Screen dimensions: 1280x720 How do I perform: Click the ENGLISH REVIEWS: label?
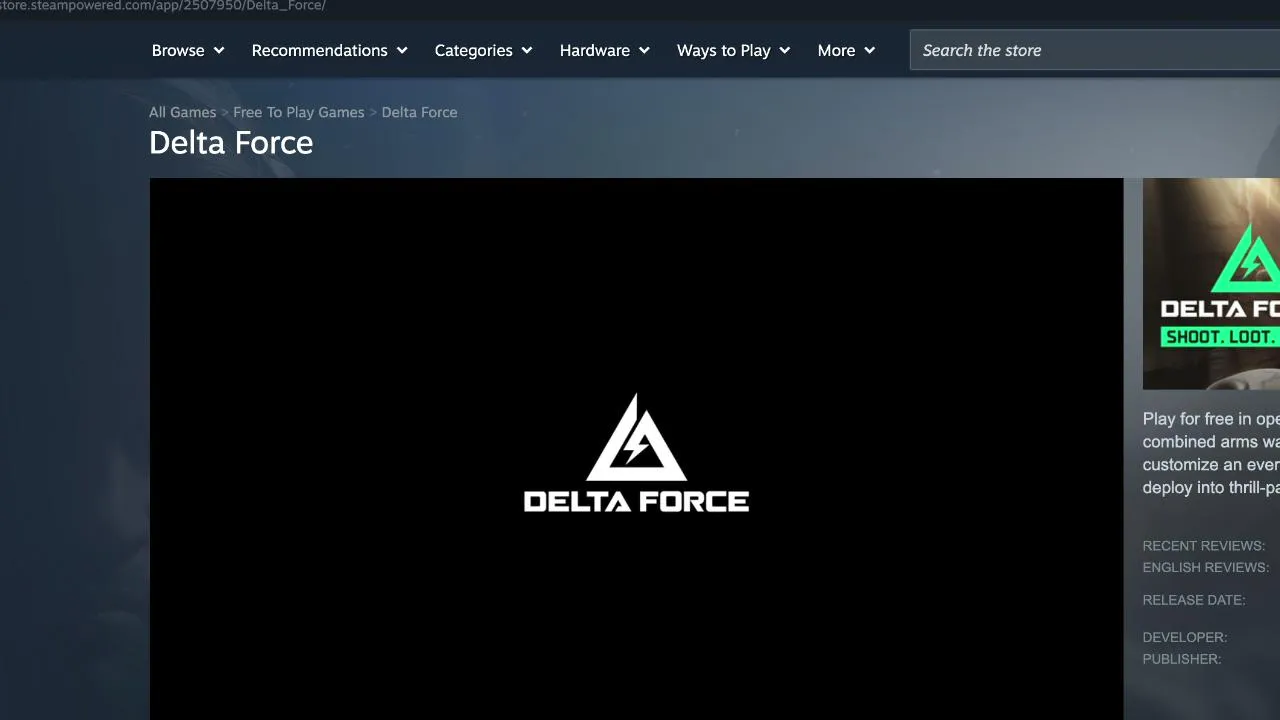[x=1206, y=567]
